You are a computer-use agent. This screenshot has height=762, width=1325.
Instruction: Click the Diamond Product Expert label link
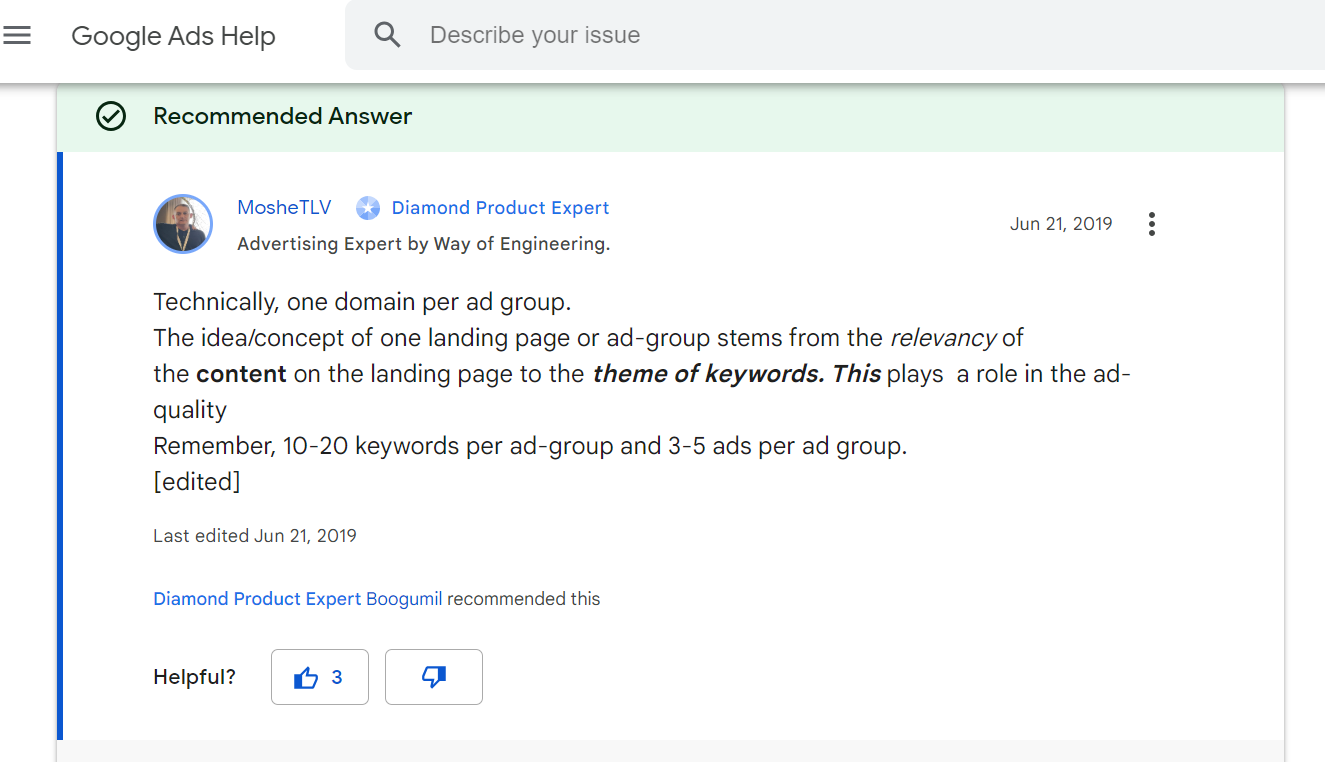pos(500,207)
